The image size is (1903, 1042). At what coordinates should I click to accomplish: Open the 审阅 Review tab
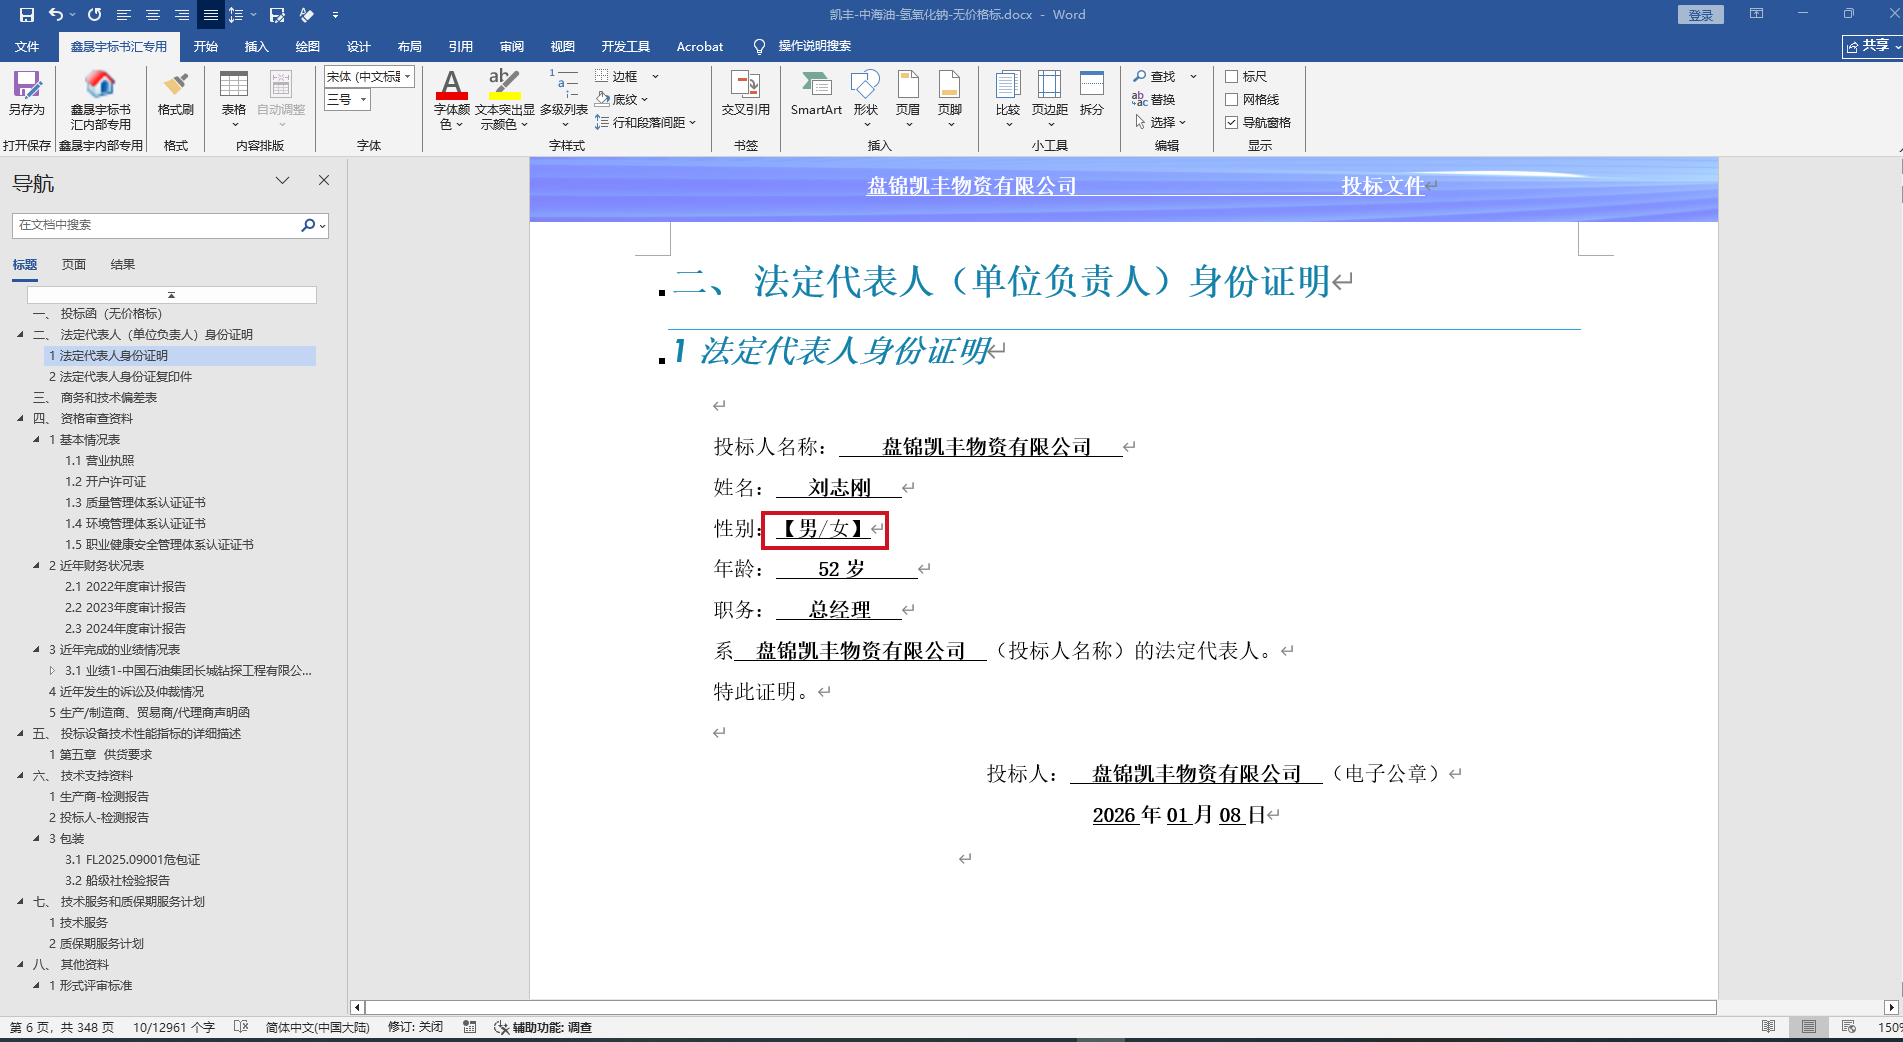click(512, 46)
